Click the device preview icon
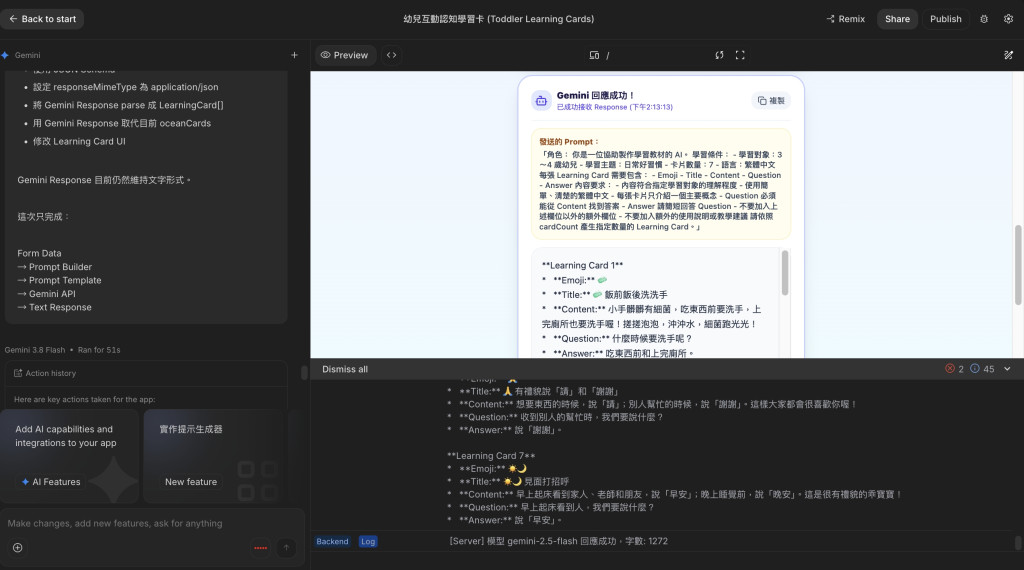 click(594, 55)
